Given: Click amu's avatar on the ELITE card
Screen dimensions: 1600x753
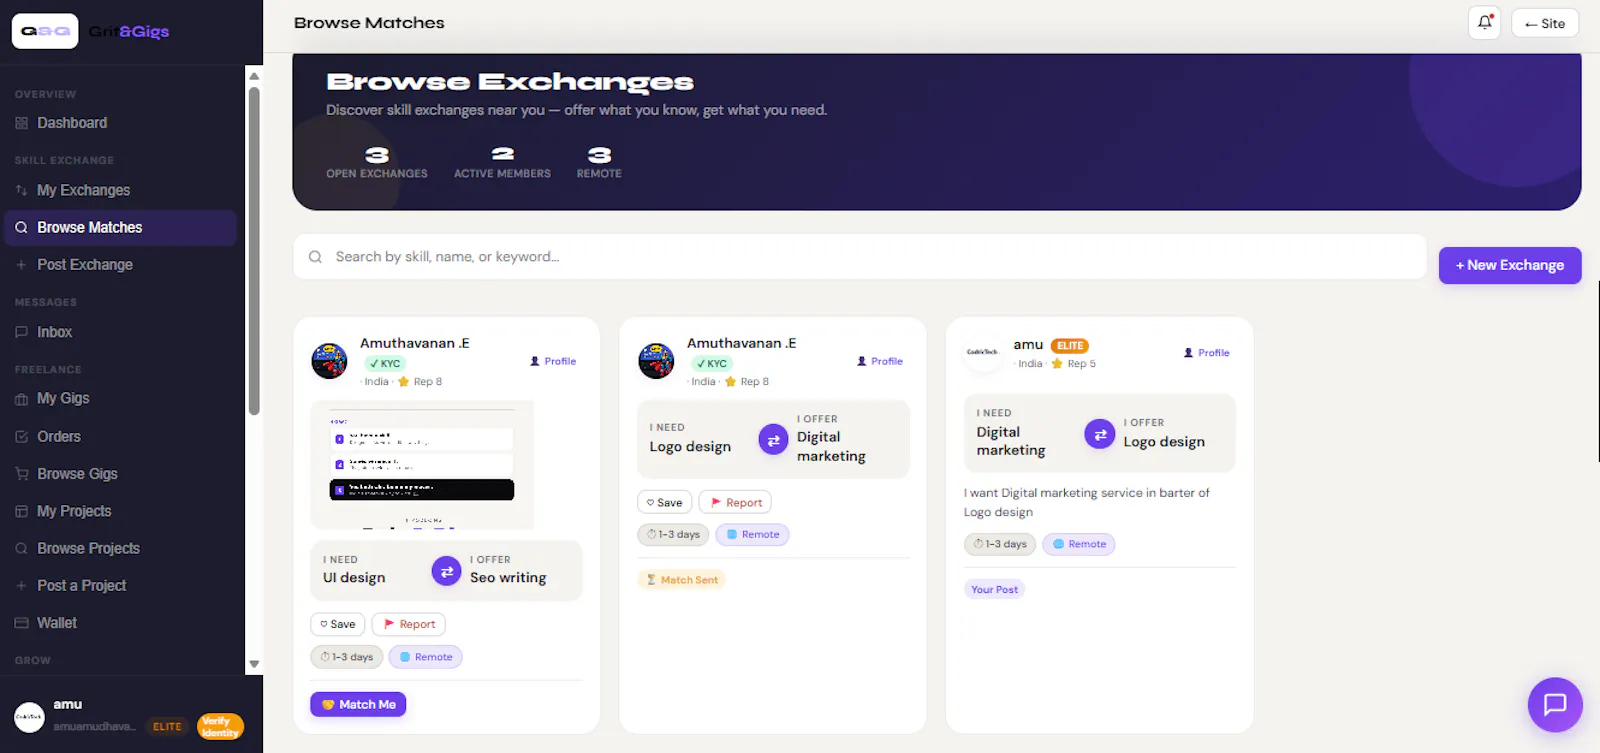Looking at the screenshot, I should pyautogui.click(x=982, y=352).
